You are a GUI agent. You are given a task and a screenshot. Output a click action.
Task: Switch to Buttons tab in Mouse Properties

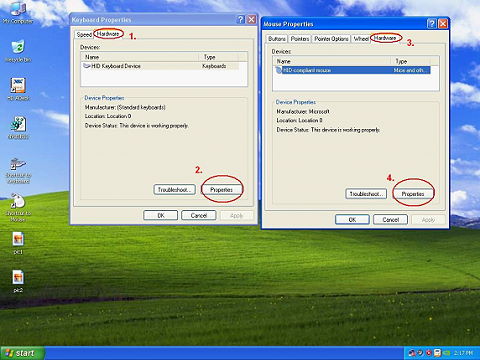point(277,39)
